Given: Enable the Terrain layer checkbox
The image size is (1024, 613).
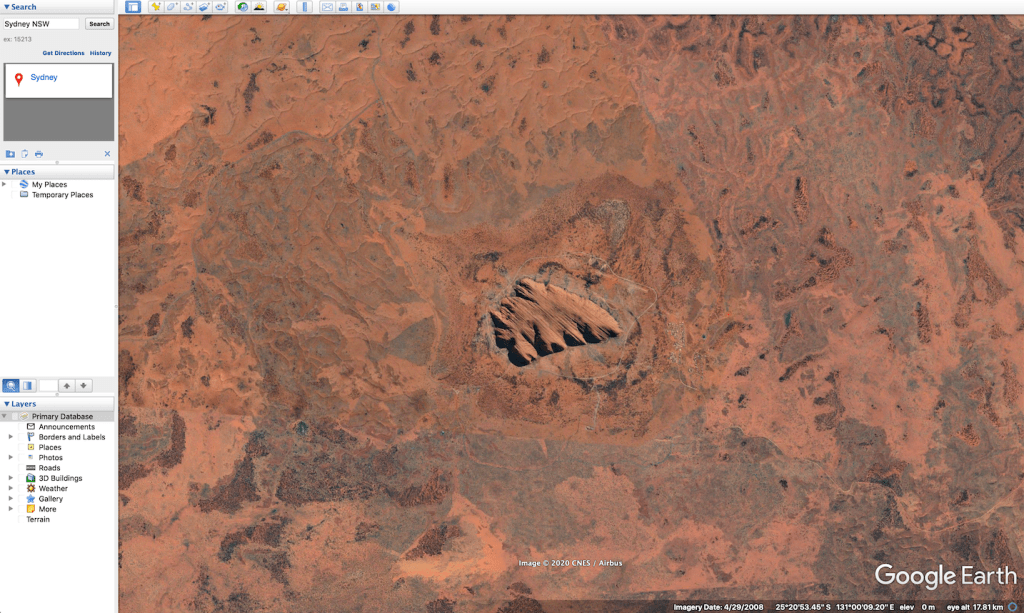Looking at the screenshot, I should [x=20, y=520].
